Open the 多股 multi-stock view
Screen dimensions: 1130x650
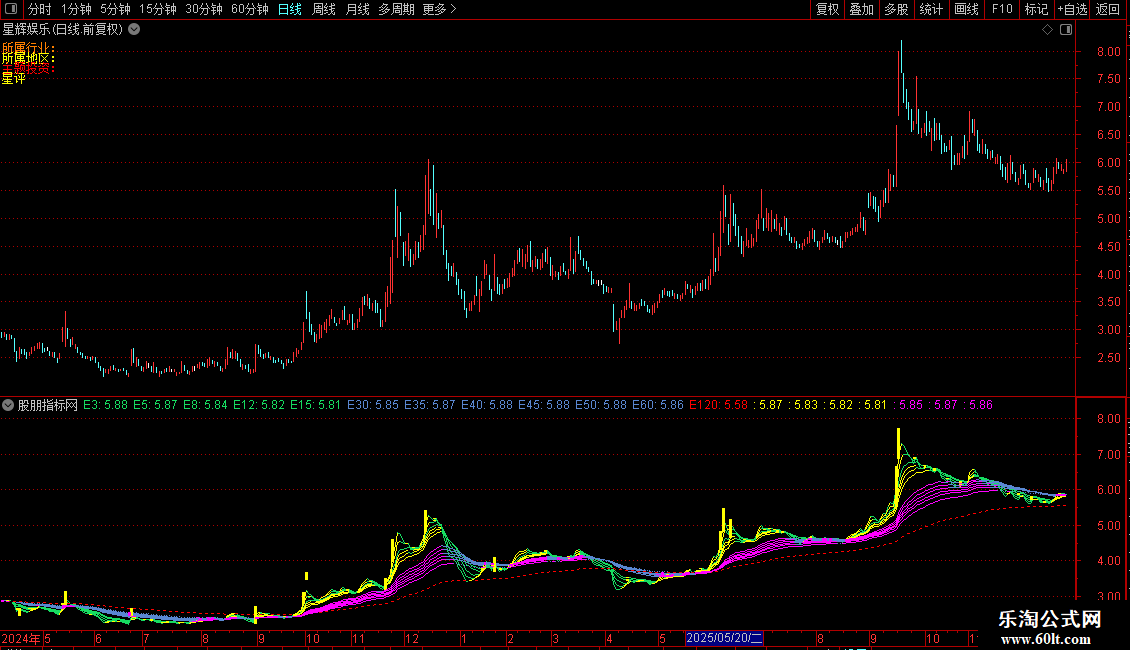click(x=897, y=9)
